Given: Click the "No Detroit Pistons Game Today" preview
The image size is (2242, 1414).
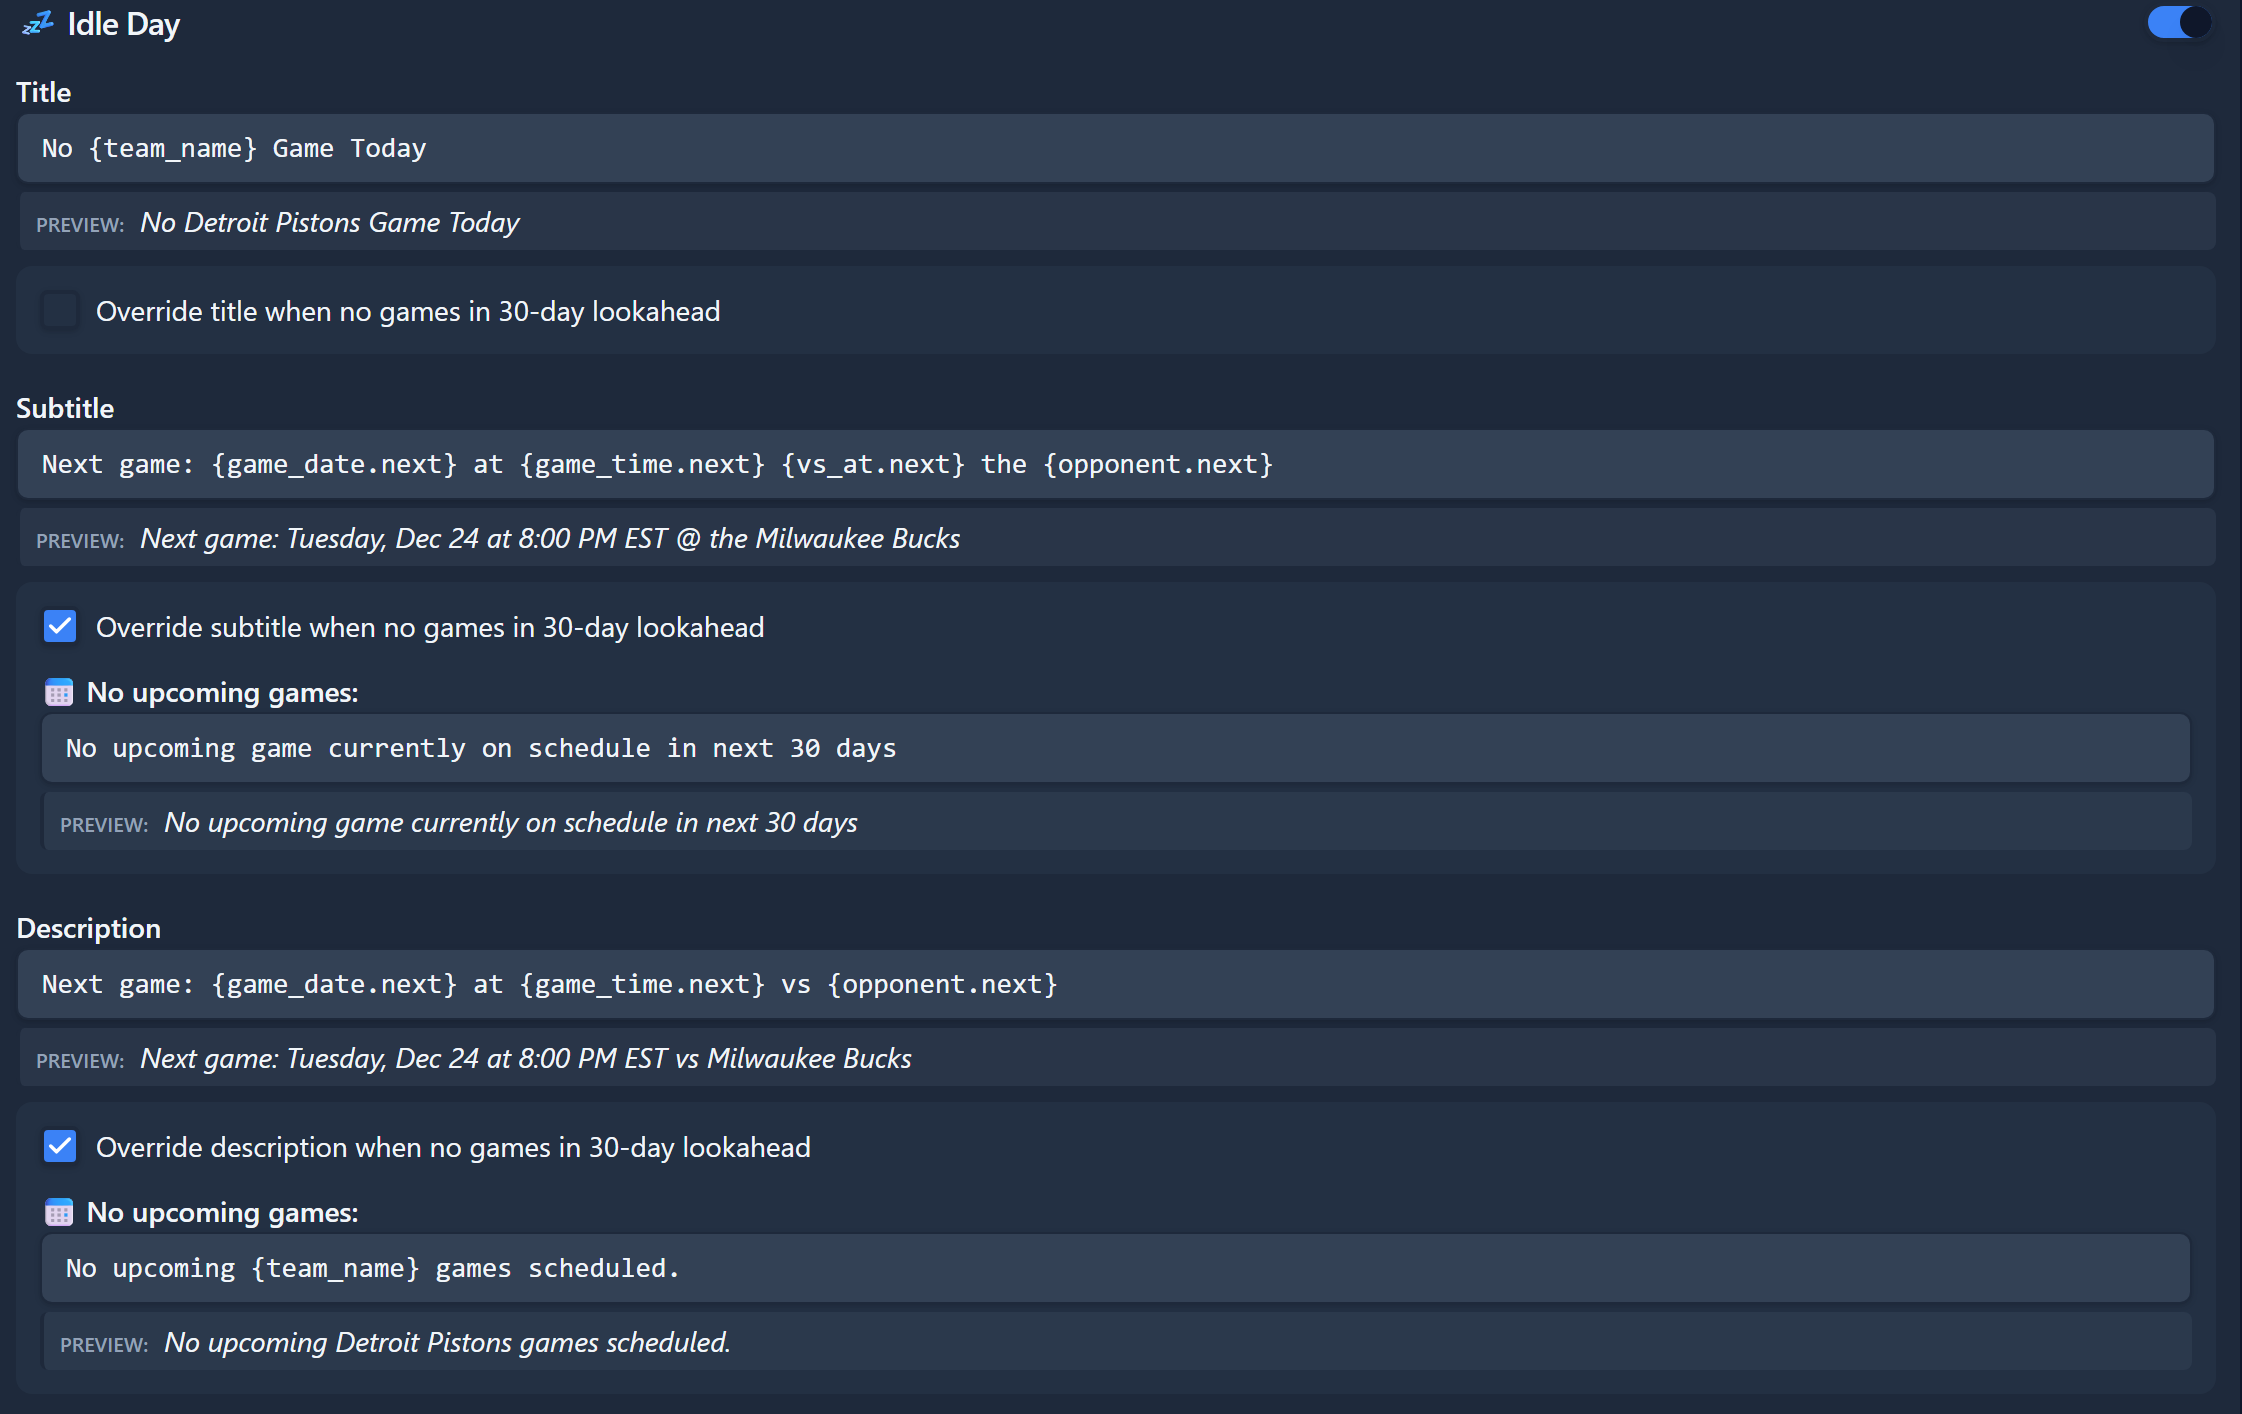Looking at the screenshot, I should 329,222.
